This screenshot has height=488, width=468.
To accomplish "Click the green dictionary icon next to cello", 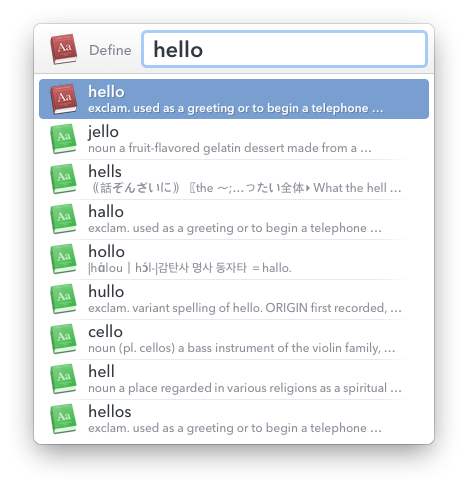I will [64, 339].
